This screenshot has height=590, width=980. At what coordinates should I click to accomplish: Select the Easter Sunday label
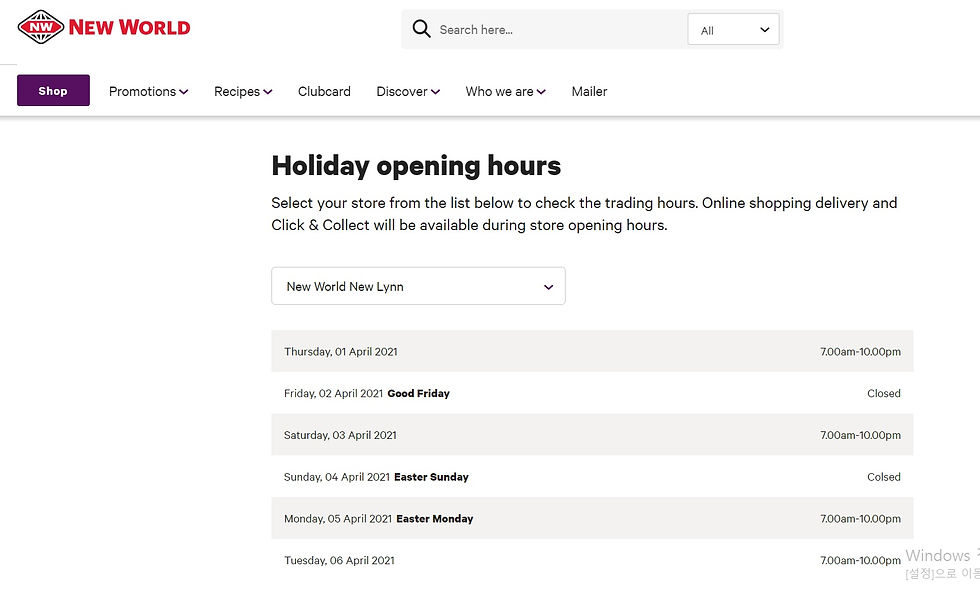pyautogui.click(x=431, y=477)
